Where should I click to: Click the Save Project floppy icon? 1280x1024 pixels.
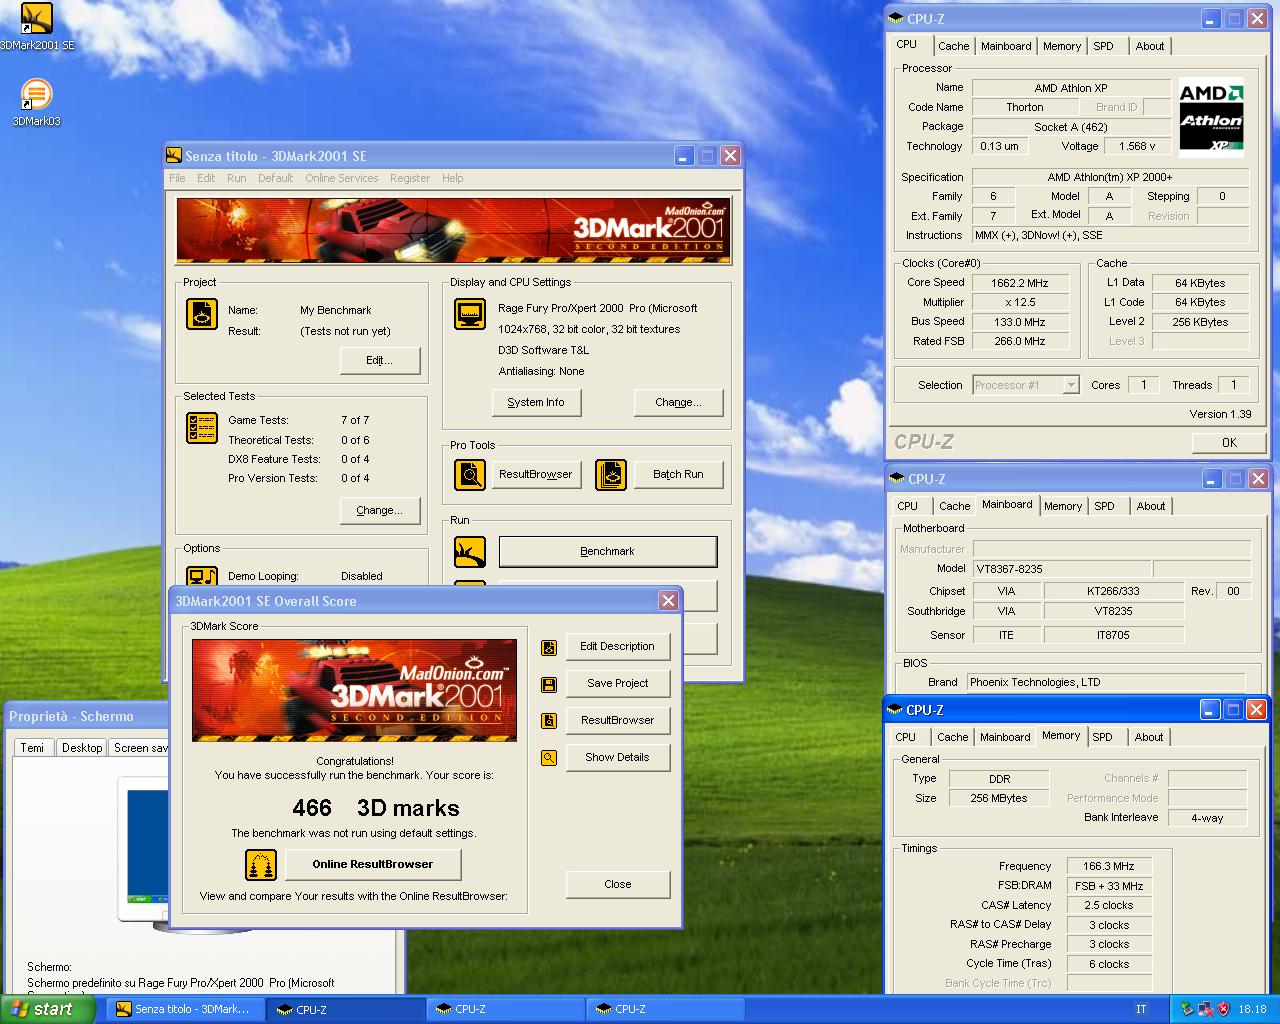[549, 684]
